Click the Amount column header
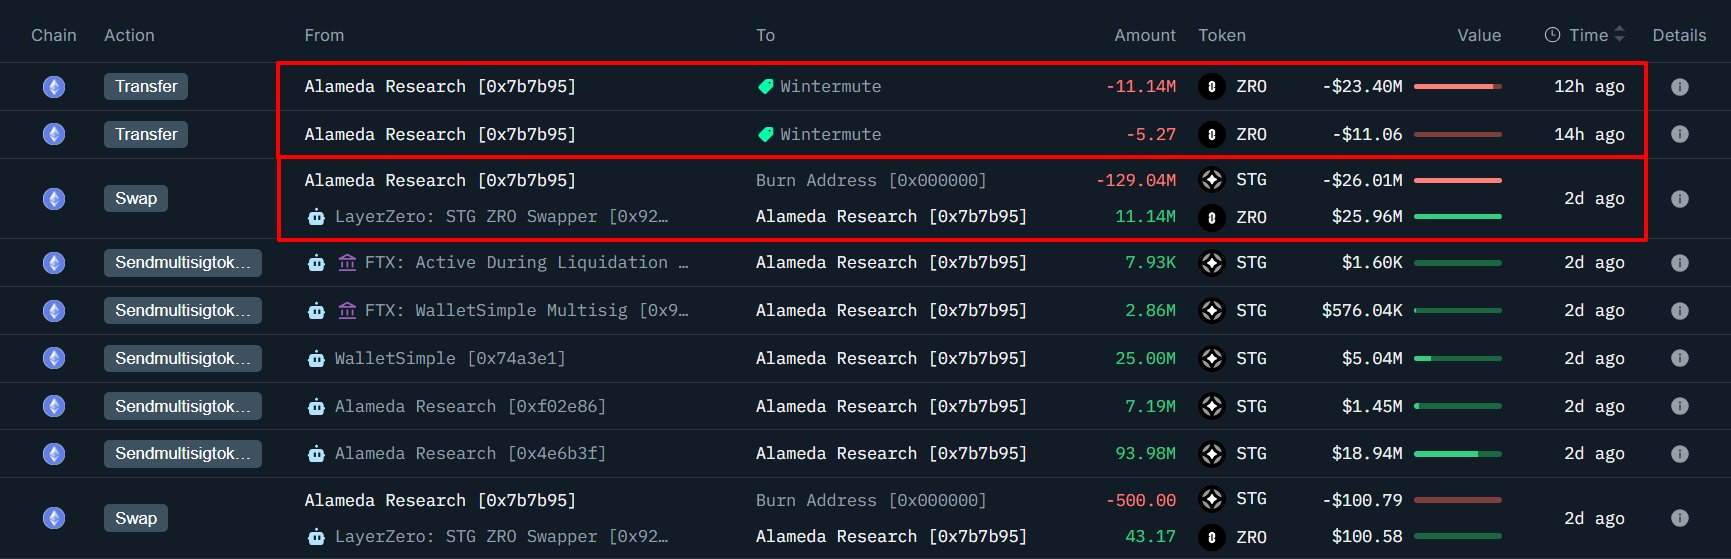The height and width of the screenshot is (559, 1731). (1144, 35)
